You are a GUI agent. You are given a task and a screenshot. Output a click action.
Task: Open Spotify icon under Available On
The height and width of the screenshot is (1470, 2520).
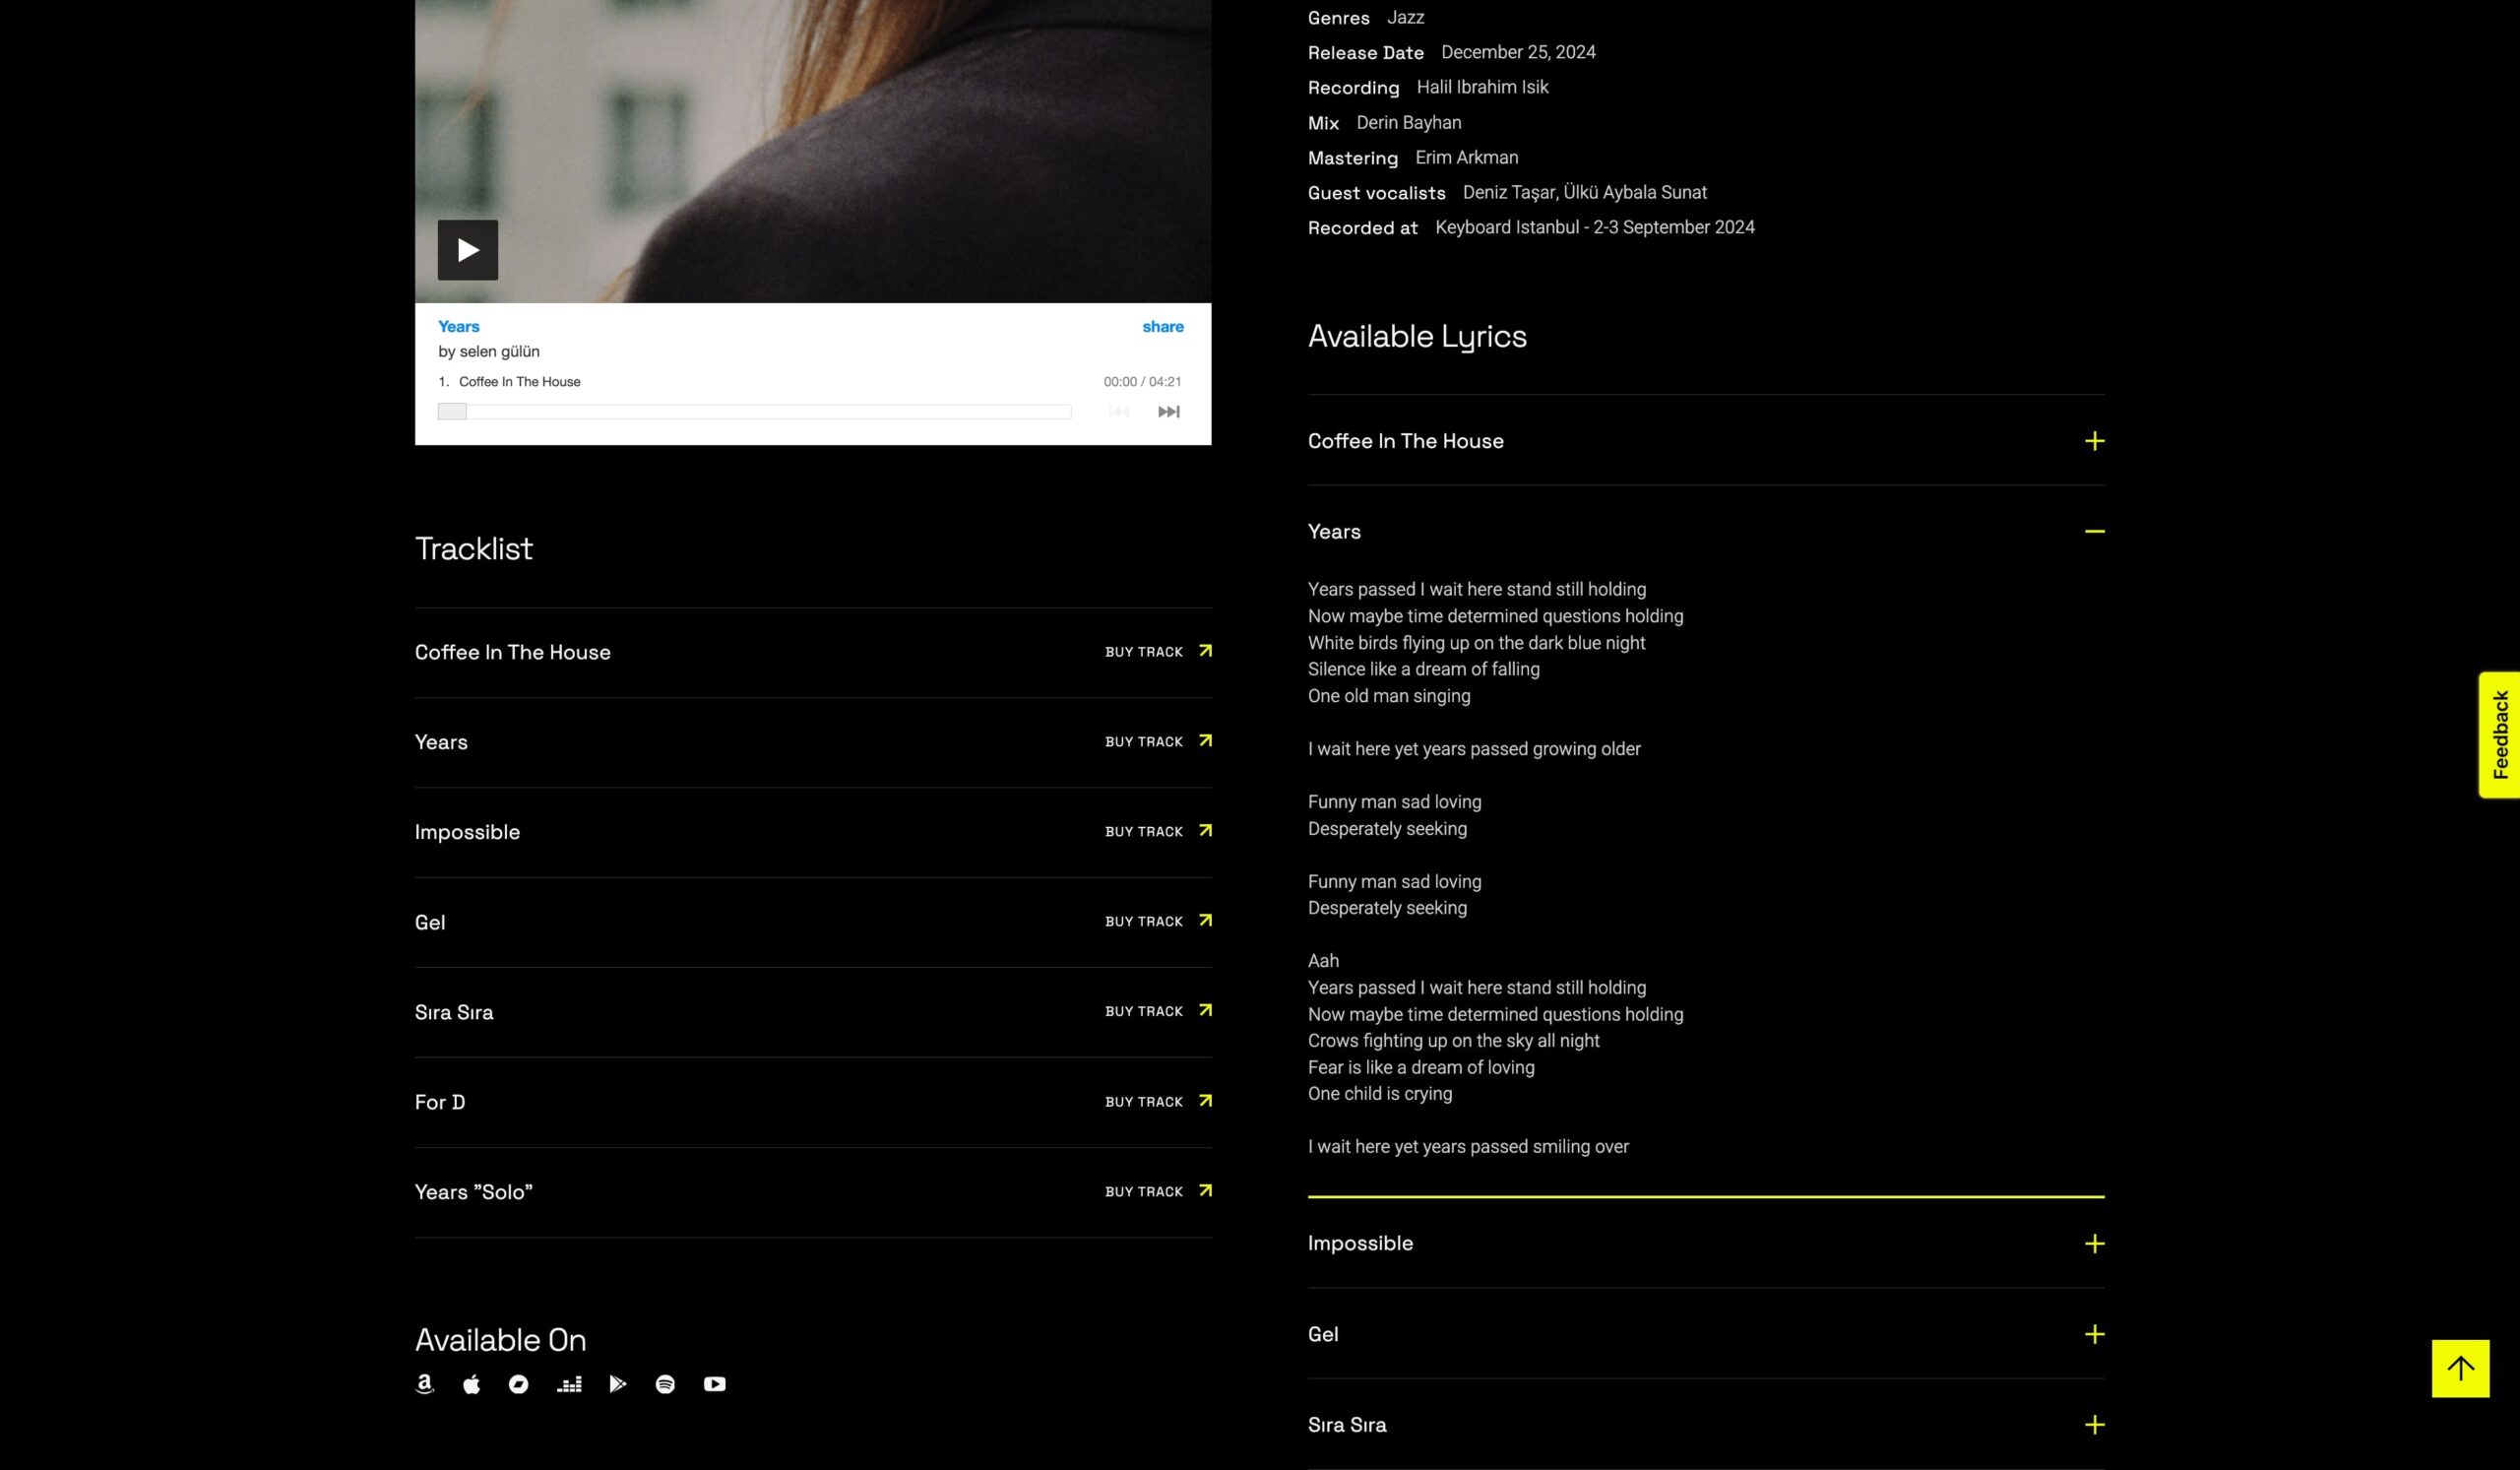tap(665, 1383)
